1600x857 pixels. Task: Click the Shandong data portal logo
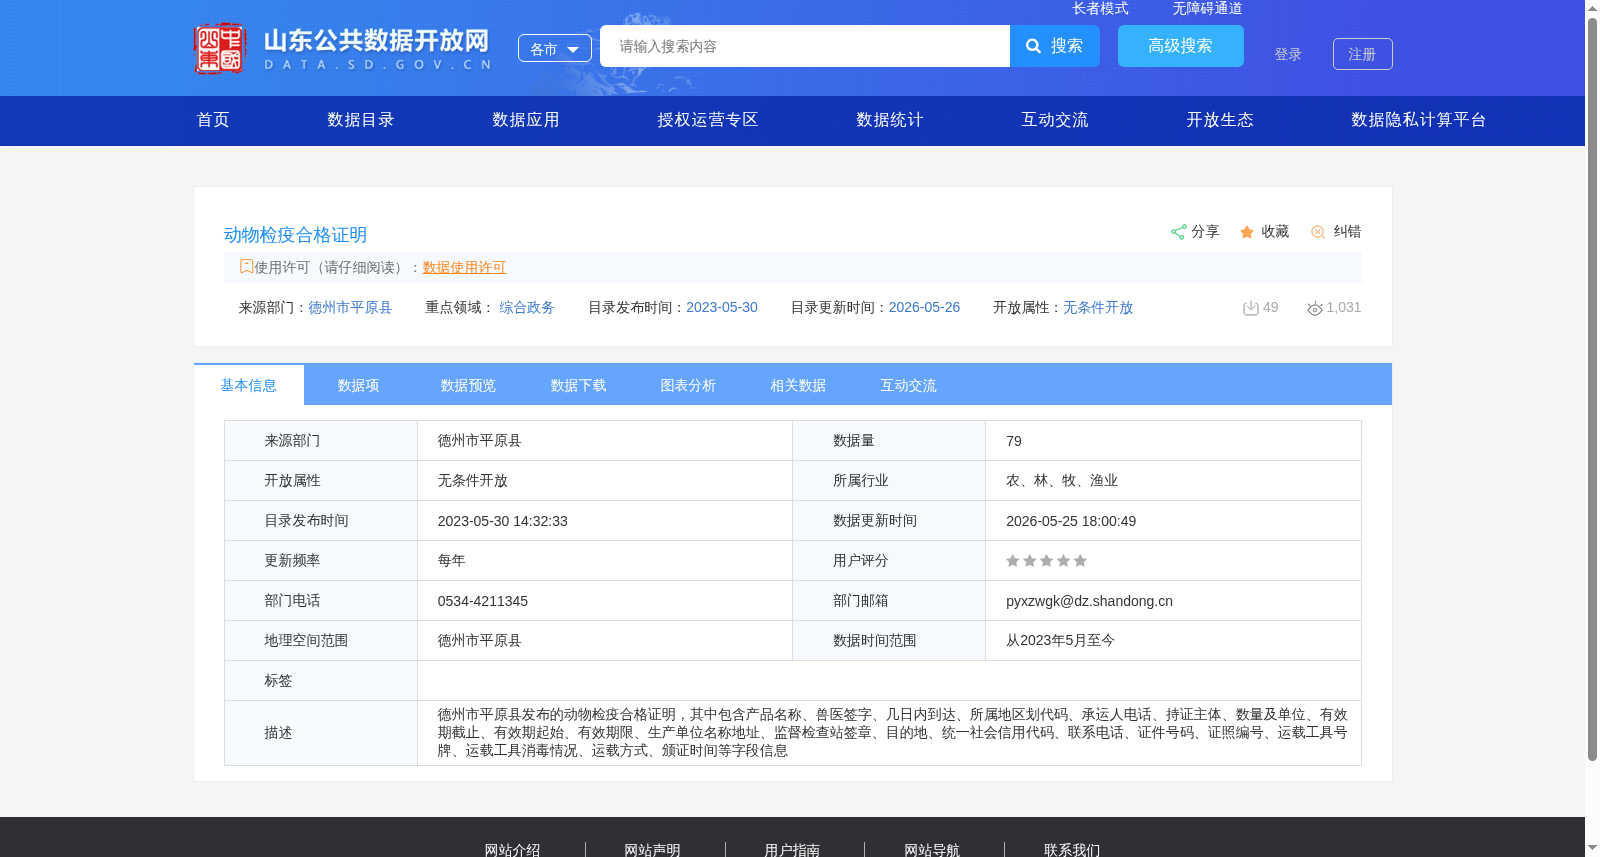pyautogui.click(x=343, y=48)
